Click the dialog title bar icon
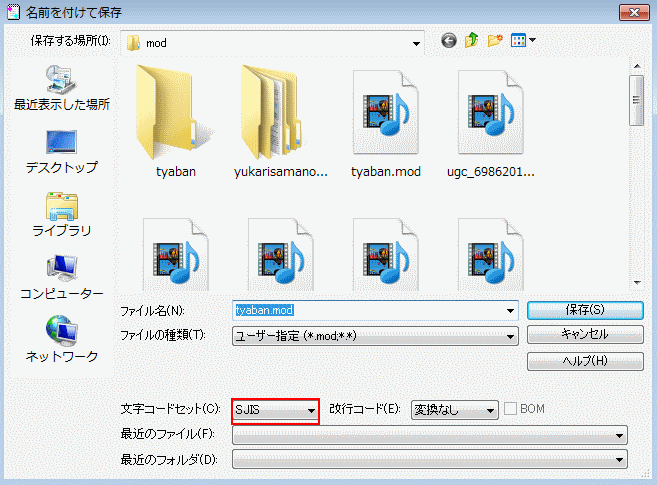Viewport: 657px width, 485px height. coord(13,12)
